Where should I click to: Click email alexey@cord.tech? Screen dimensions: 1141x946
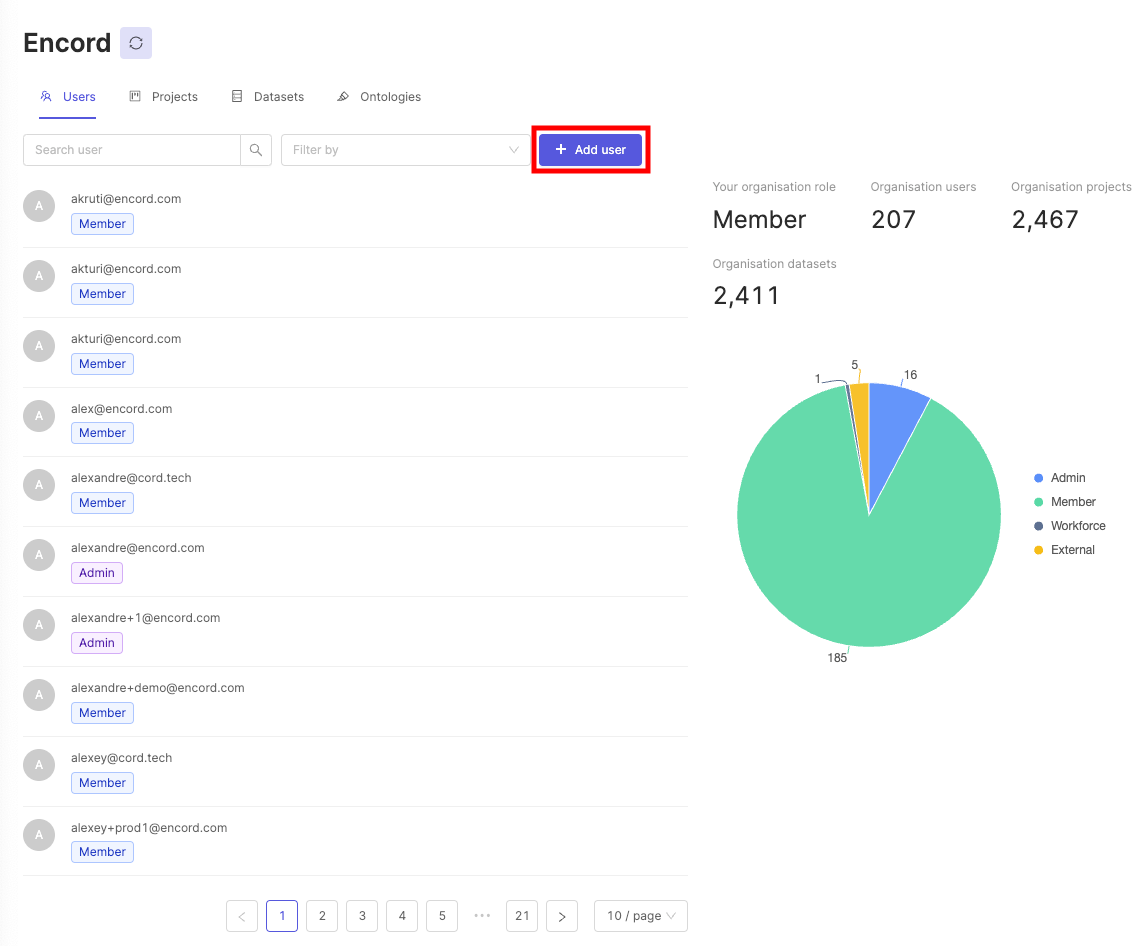pyautogui.click(x=122, y=758)
